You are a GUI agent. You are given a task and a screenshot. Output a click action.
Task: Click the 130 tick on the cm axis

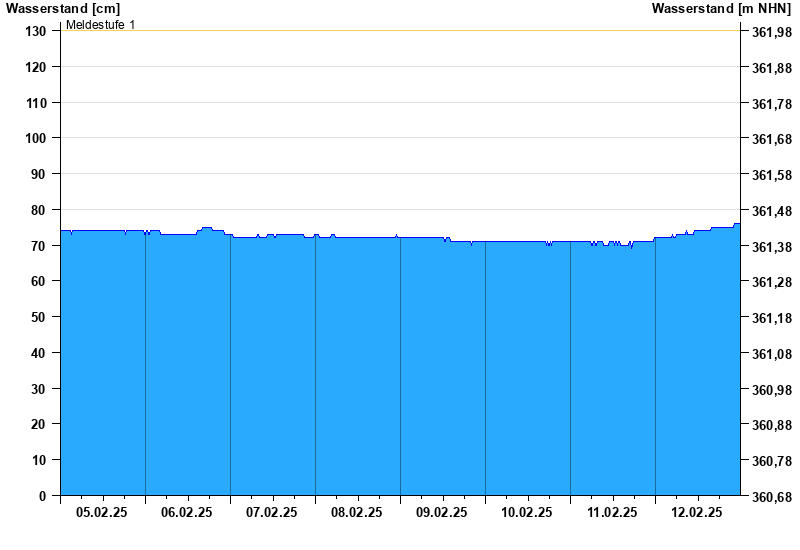[36, 31]
